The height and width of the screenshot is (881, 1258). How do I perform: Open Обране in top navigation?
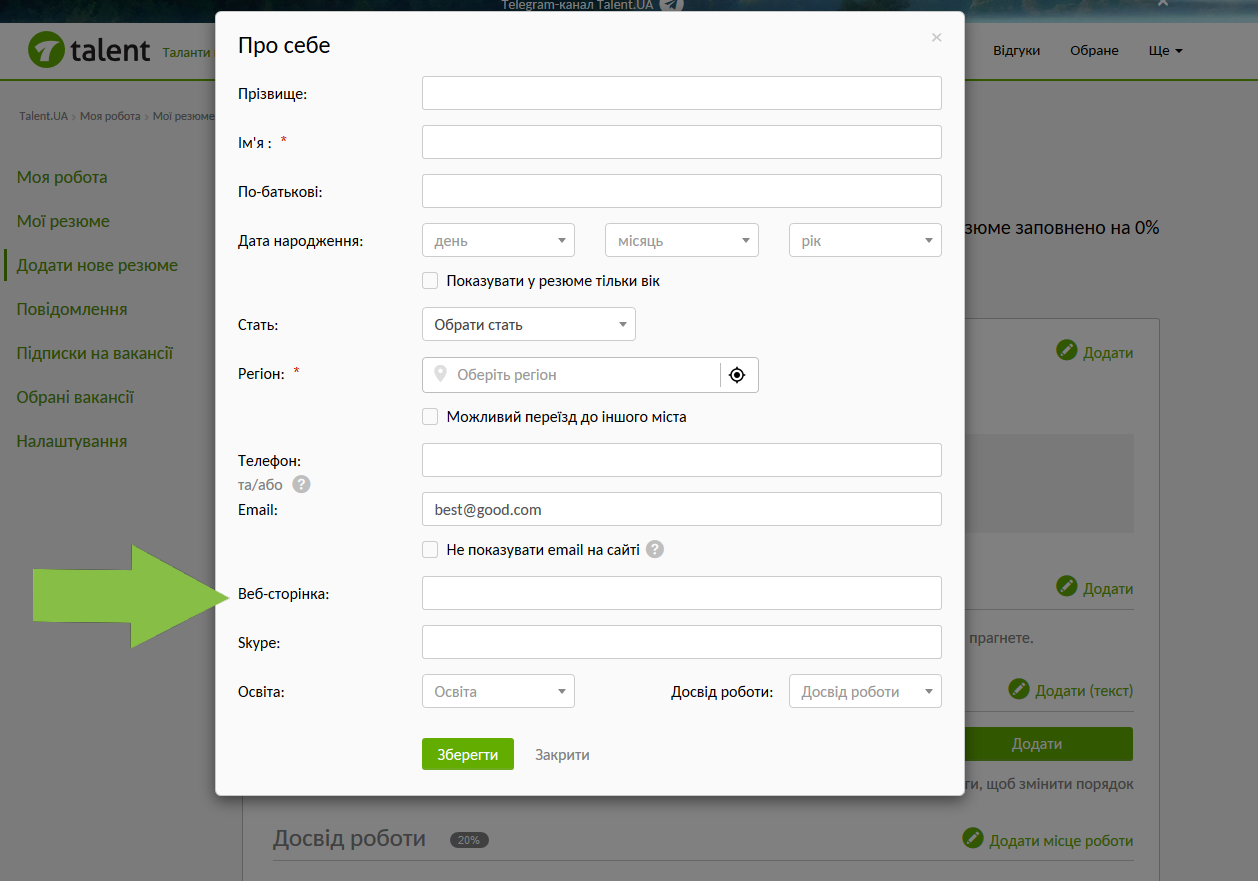point(1094,50)
